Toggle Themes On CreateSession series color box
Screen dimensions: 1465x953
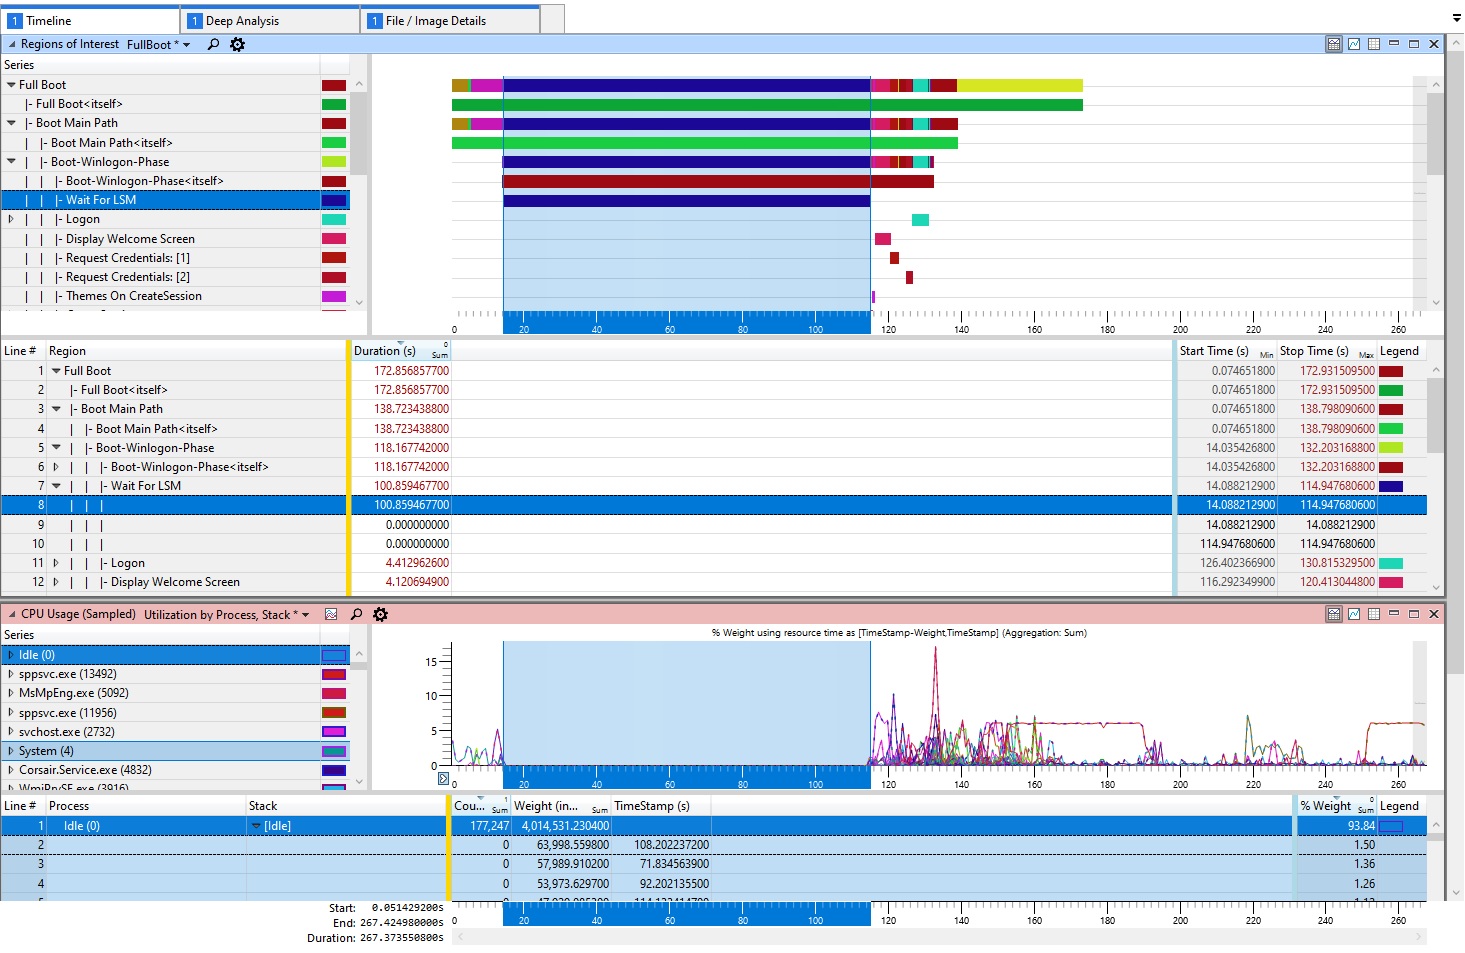(334, 296)
